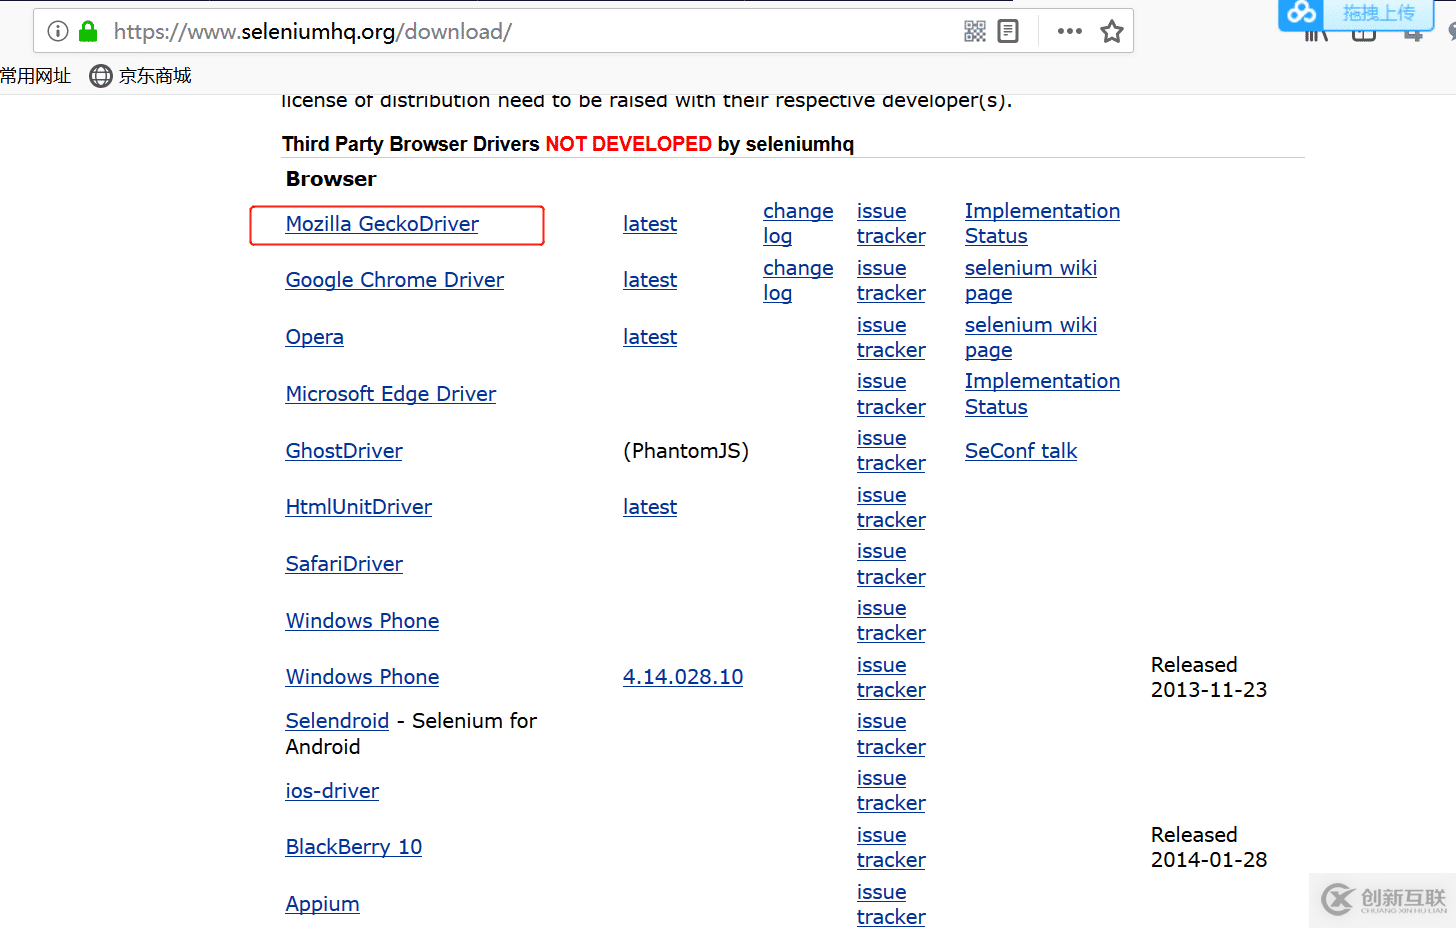Screen dimensions: 1456x928
Task: Open page actions three-dot menu
Action: (1069, 31)
